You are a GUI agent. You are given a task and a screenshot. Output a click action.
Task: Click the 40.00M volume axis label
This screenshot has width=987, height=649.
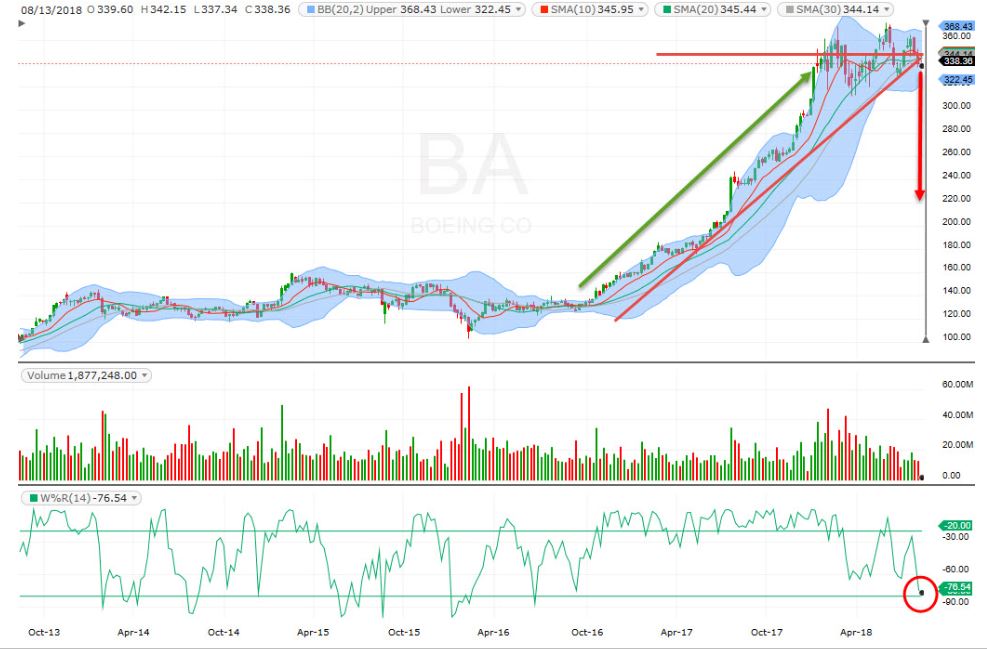[957, 415]
